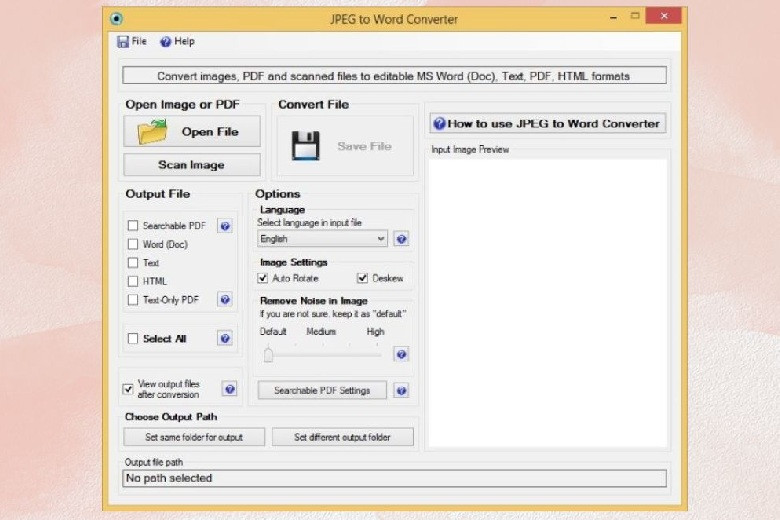Open help icon beside language dropdown
This screenshot has height=520, width=780.
(x=401, y=239)
